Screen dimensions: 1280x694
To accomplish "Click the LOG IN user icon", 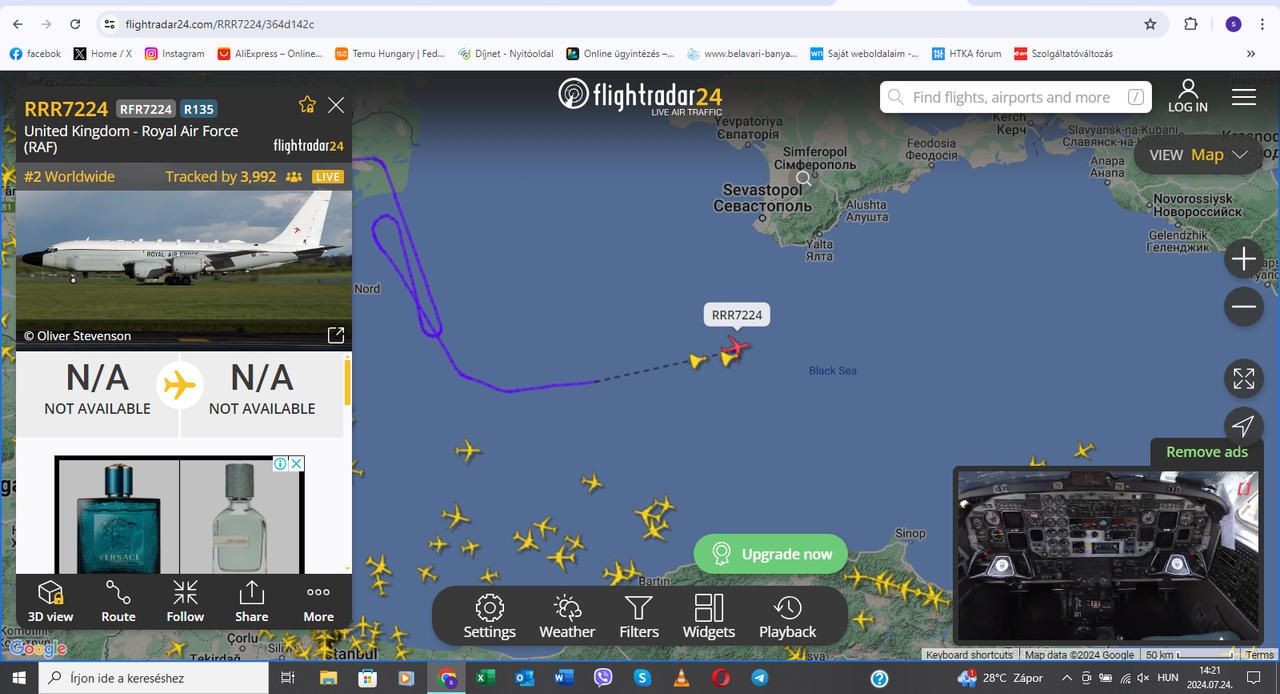I will click(1188, 96).
